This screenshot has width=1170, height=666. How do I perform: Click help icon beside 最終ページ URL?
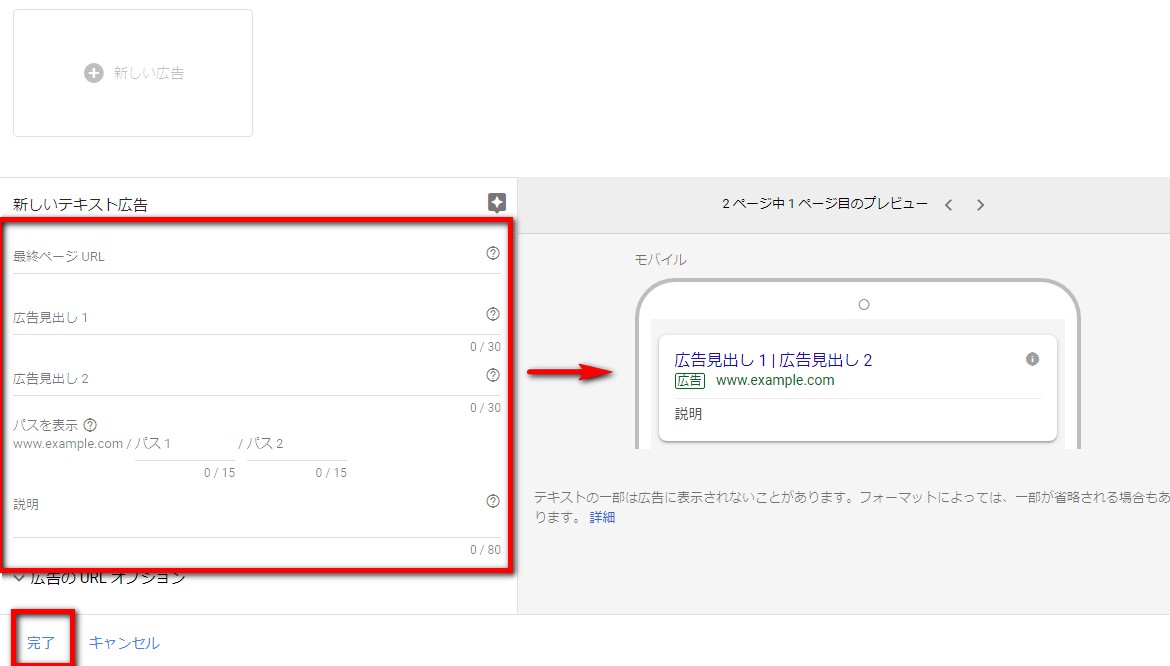click(x=492, y=254)
